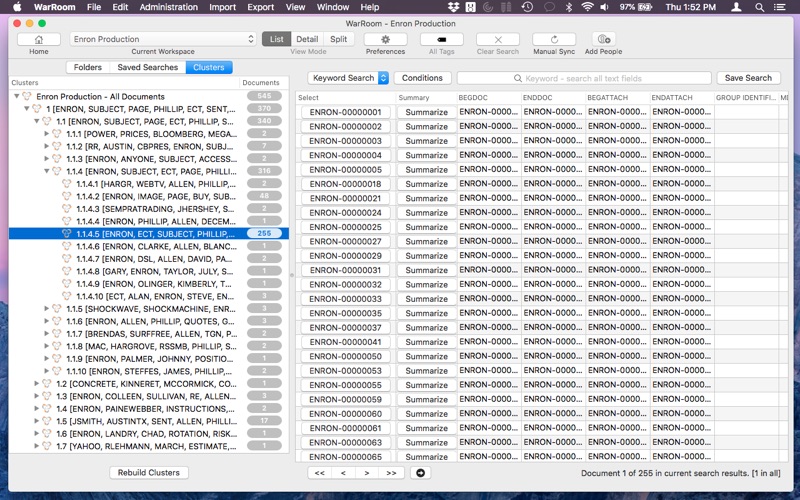The image size is (800, 500).
Task: Open the Import menu
Action: 222,7
